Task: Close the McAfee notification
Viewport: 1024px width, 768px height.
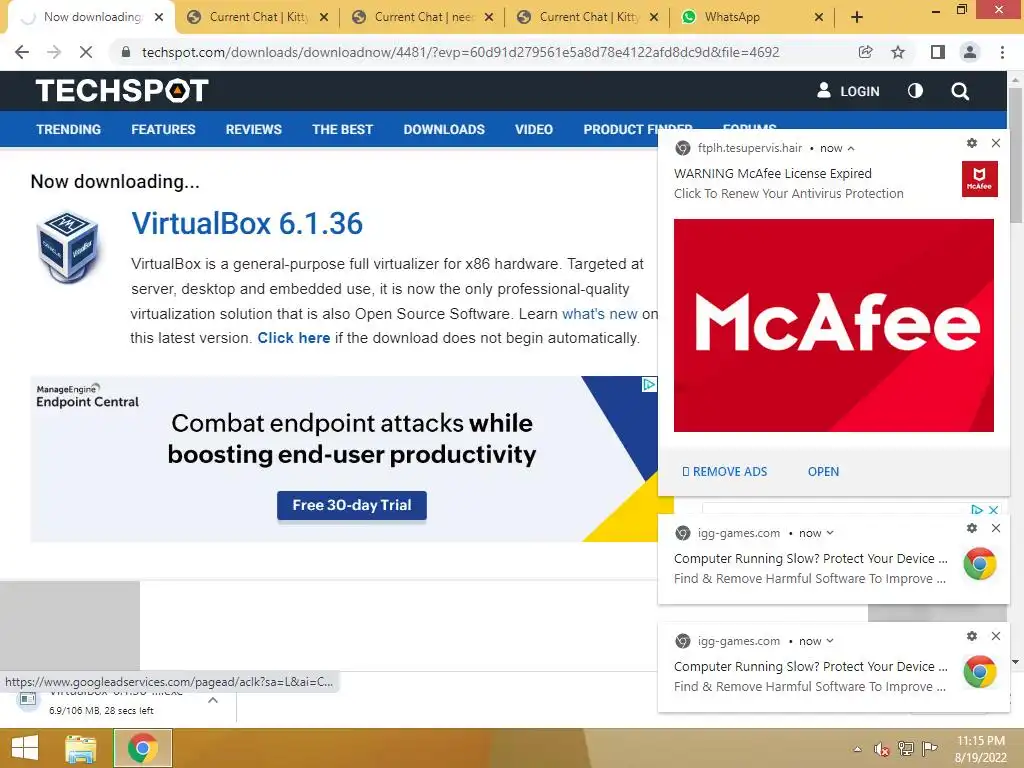Action: 996,143
